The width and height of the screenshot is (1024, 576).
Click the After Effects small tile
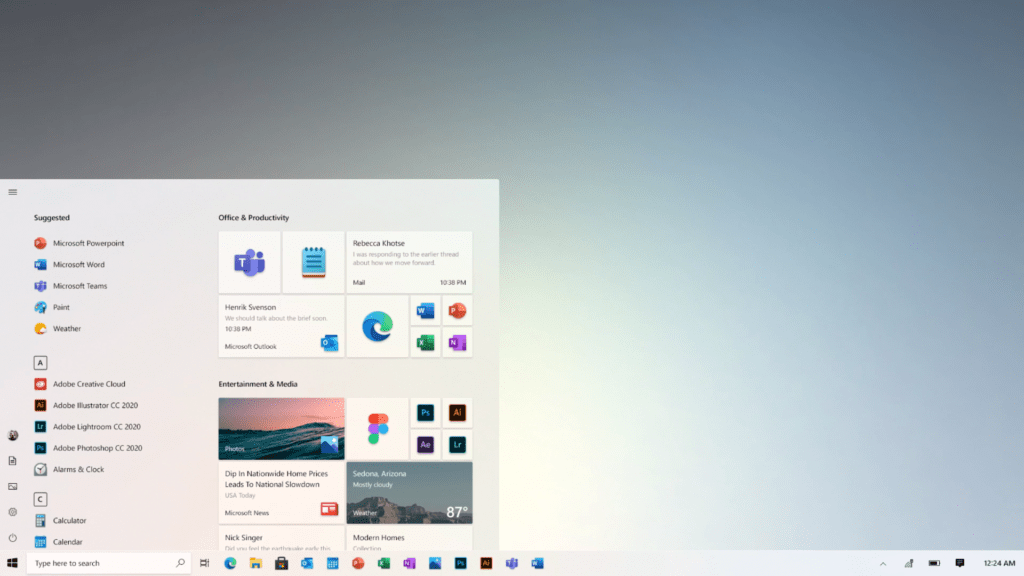coord(425,445)
